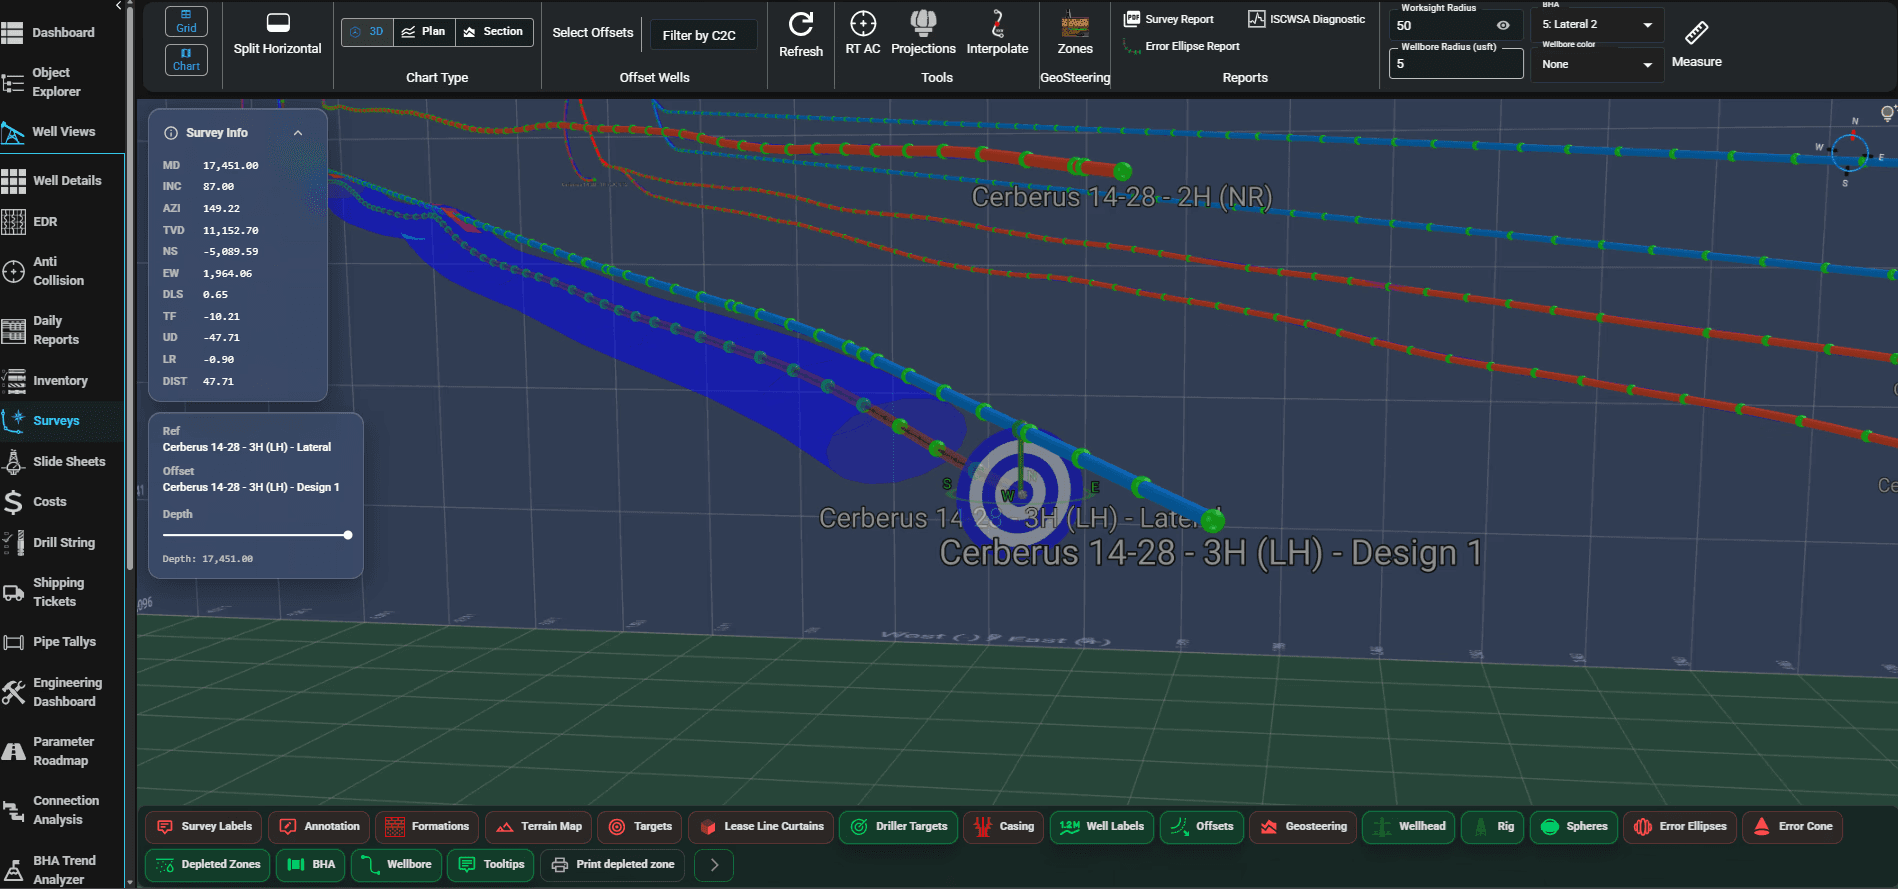
Task: Toggle Worksight Radius eye visibility
Action: coord(1503,26)
